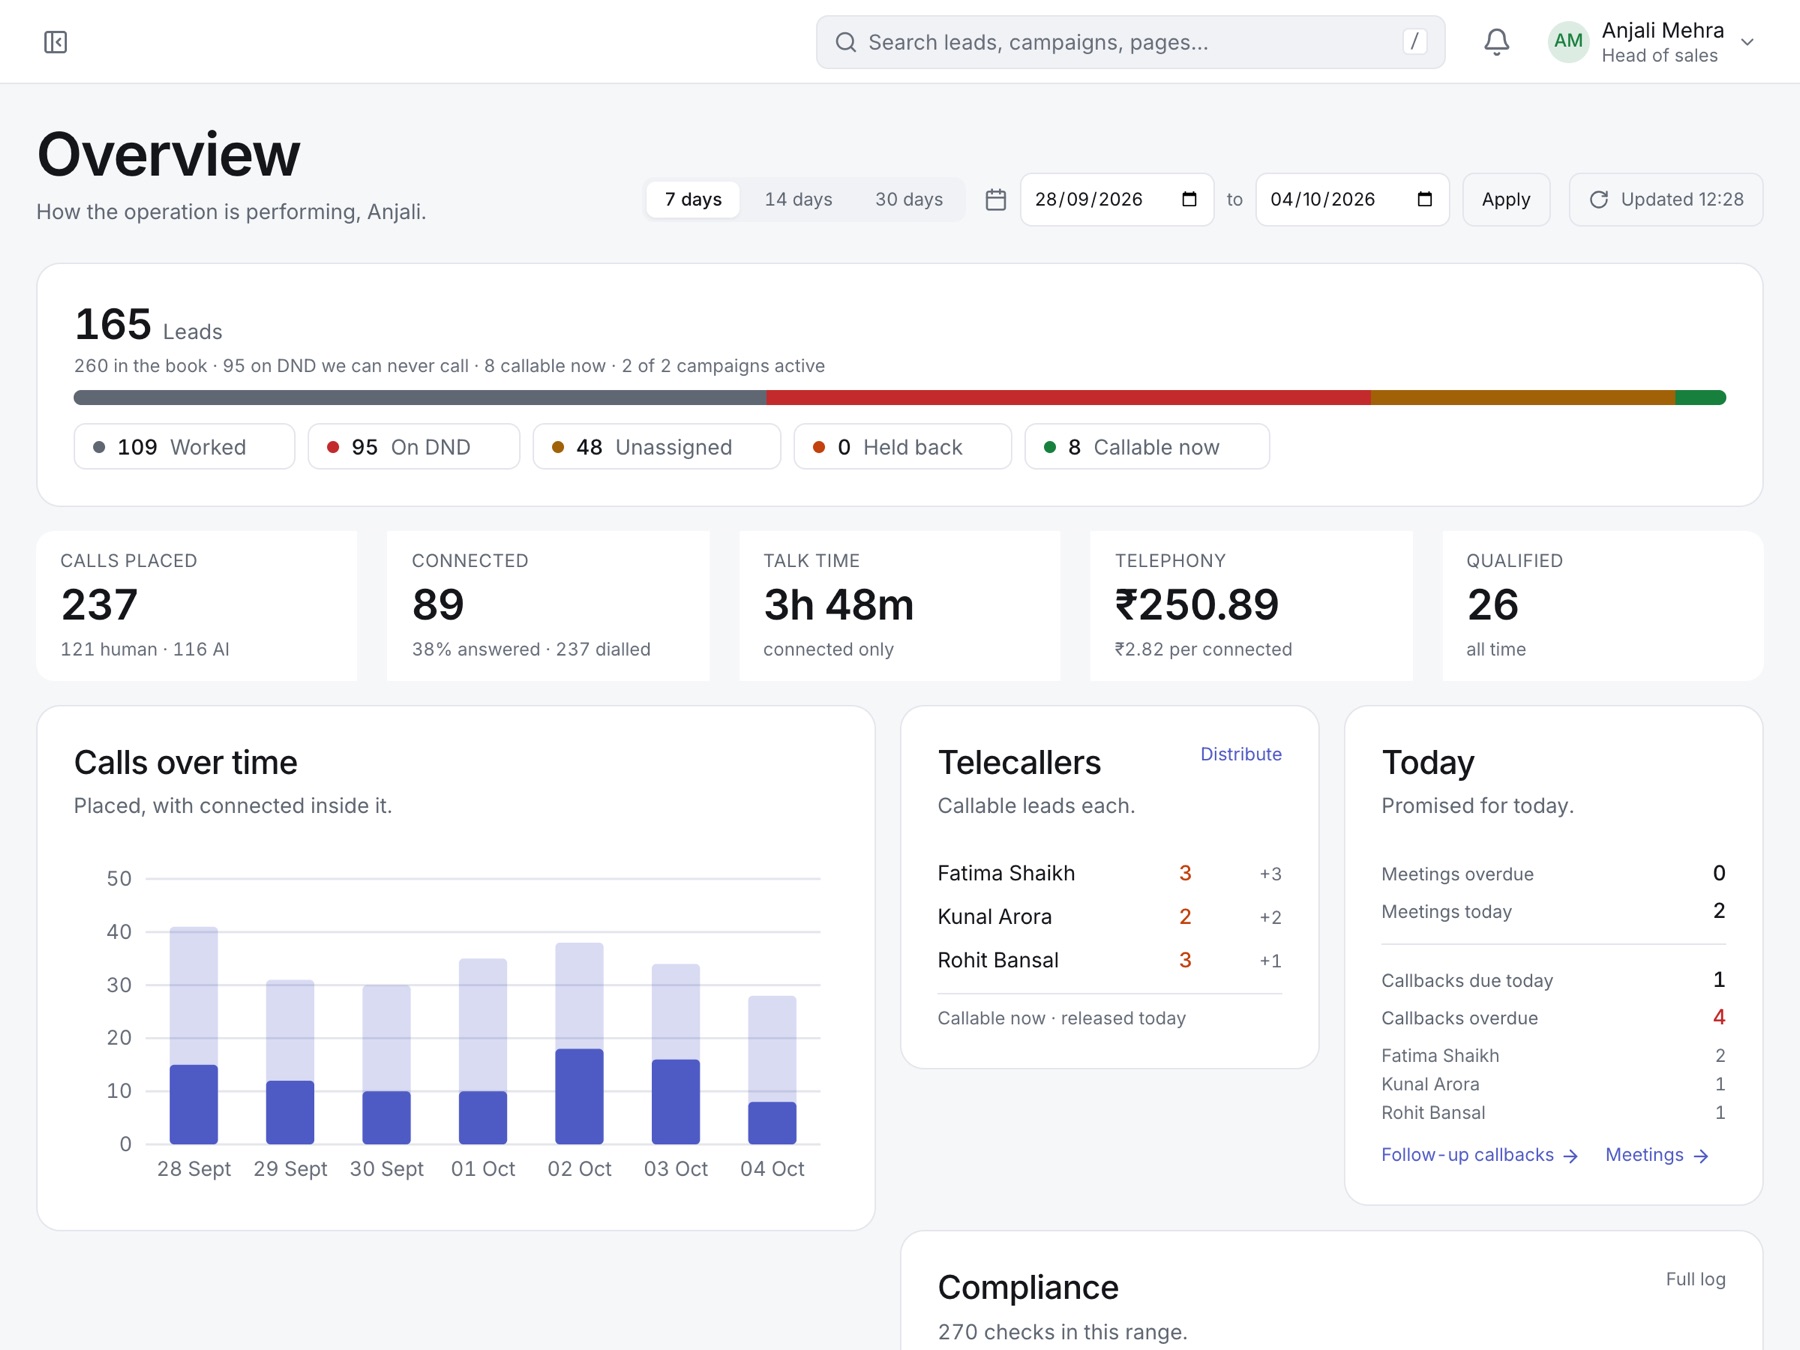This screenshot has width=1800, height=1350.
Task: Click the Connected 89 card
Action: pos(548,606)
